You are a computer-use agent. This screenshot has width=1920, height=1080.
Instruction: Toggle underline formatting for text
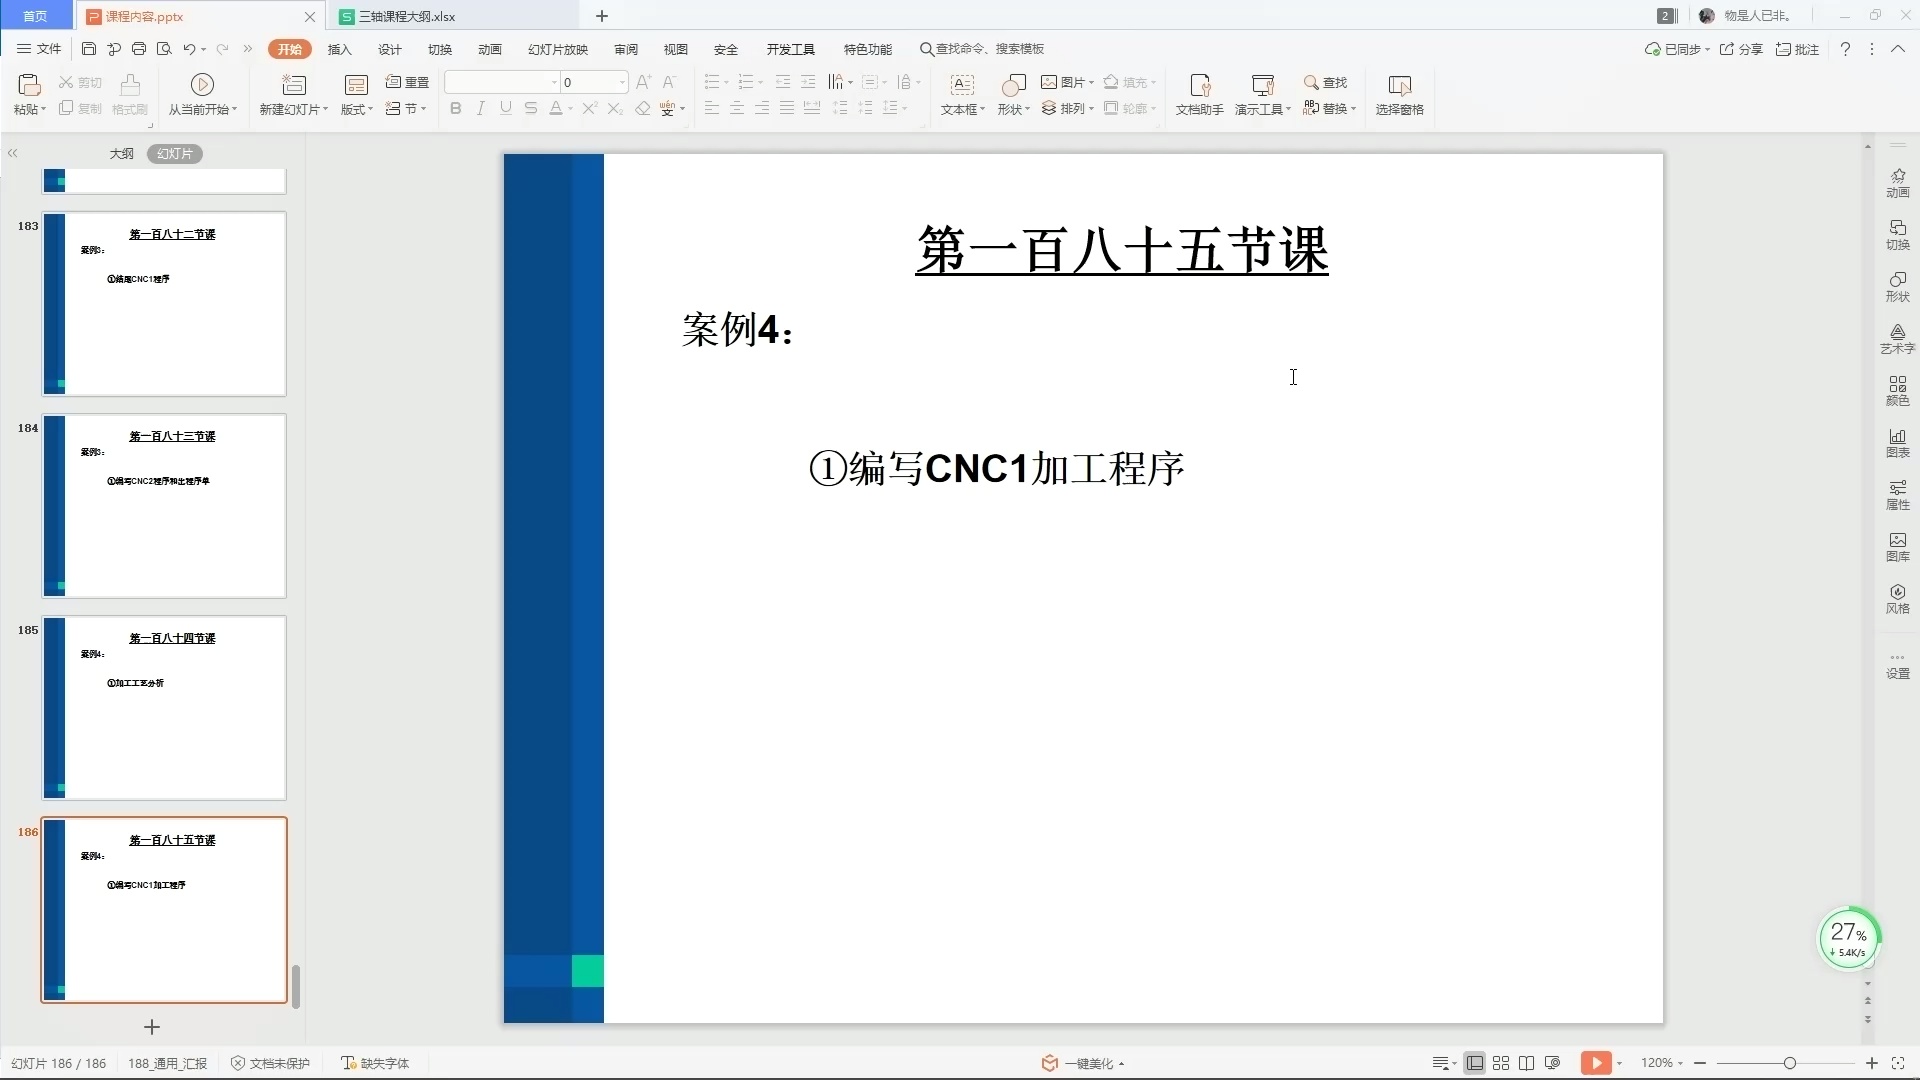(505, 108)
